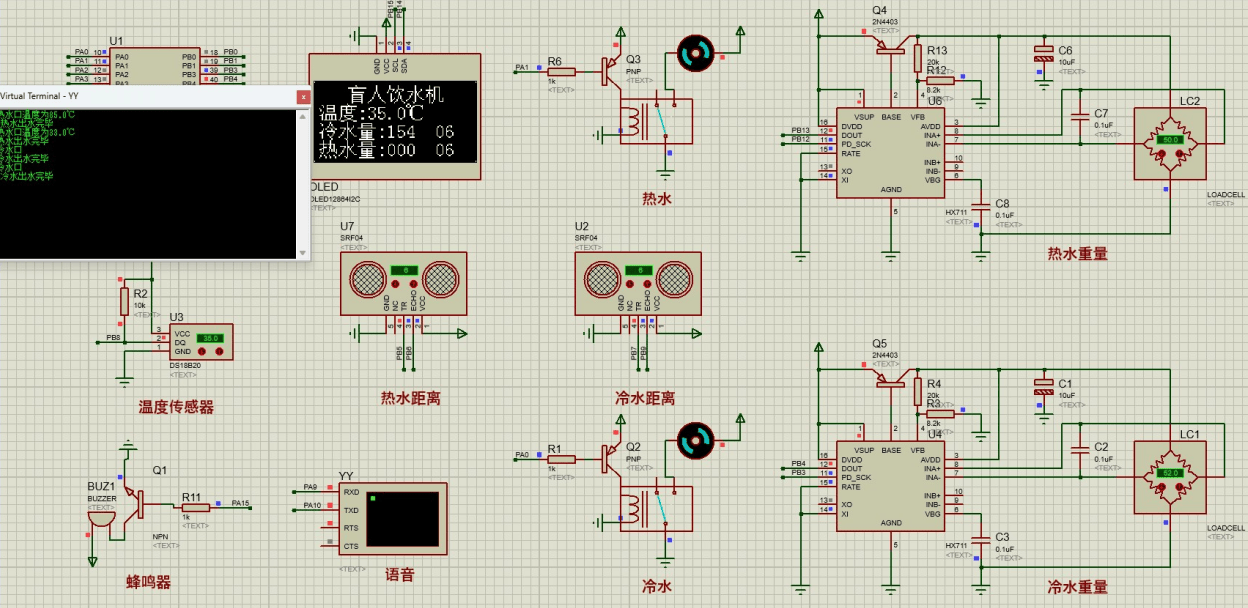
Task: Select the DS18B20 temperature sensor U3
Action: [x=200, y=341]
